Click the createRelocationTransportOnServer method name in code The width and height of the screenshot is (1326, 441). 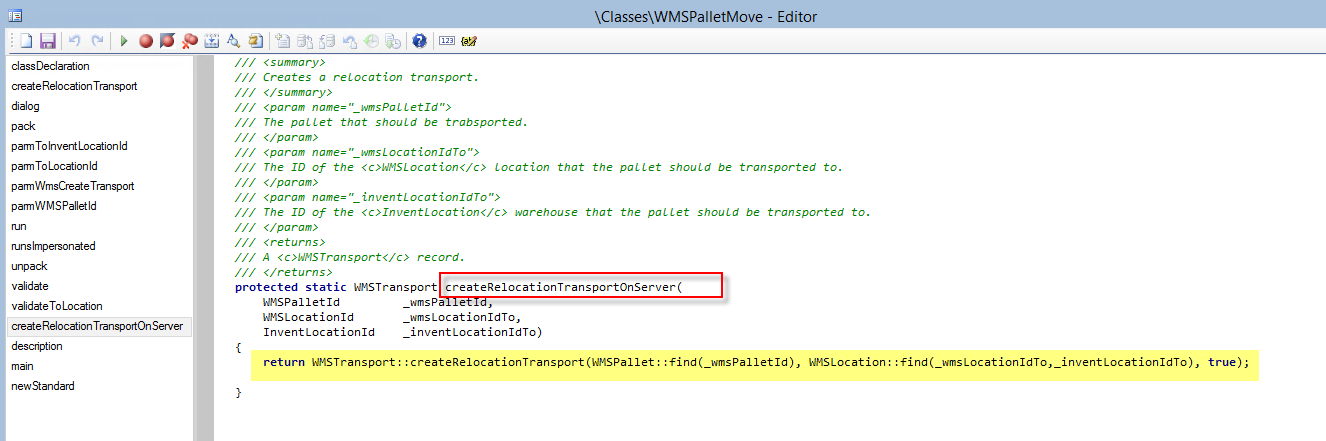(x=562, y=287)
